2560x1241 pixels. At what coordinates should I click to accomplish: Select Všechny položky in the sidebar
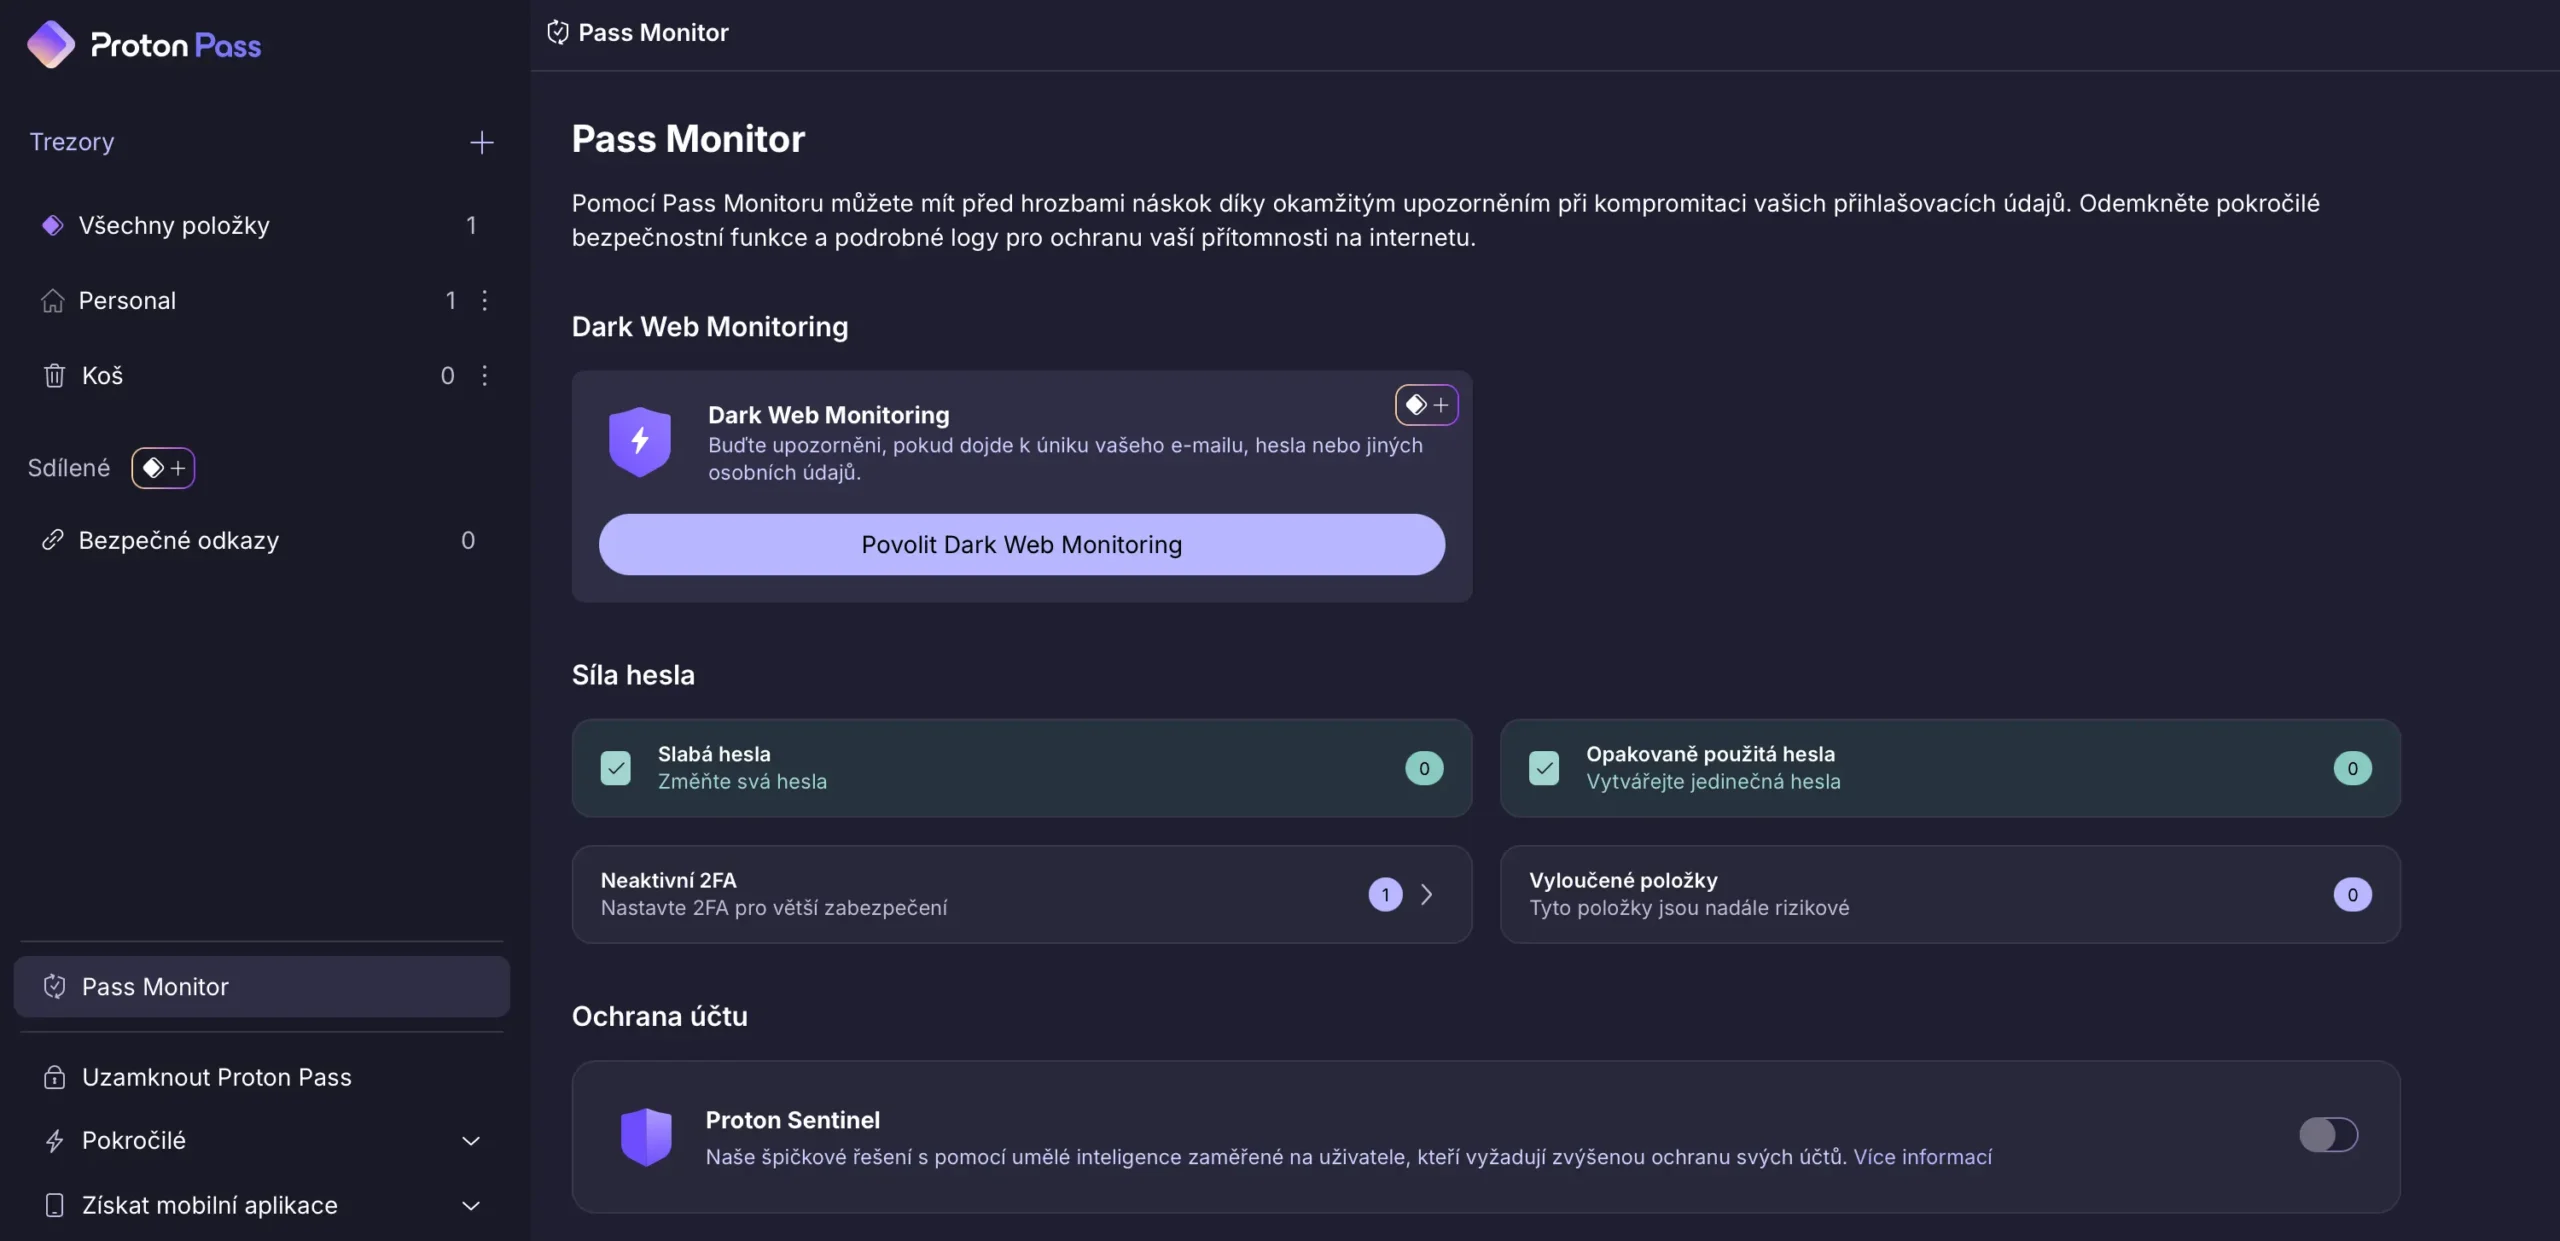click(x=174, y=225)
